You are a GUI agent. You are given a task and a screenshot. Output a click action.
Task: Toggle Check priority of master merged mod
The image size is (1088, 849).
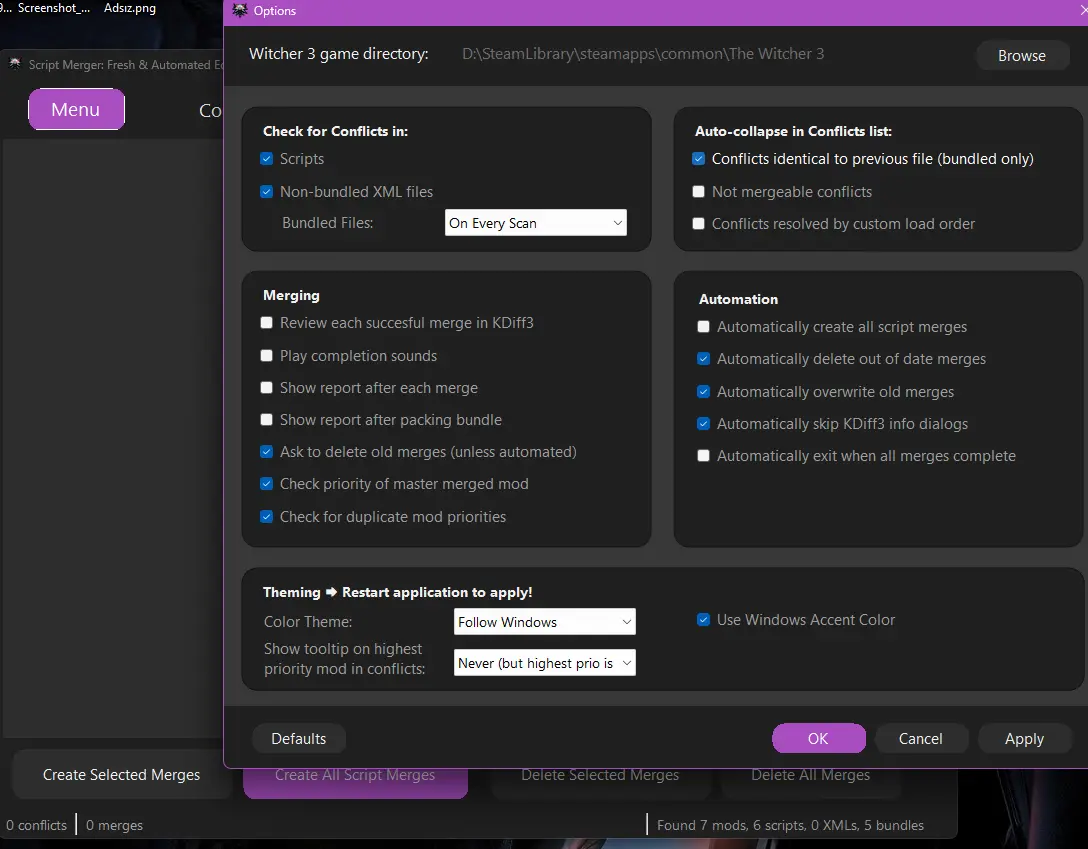click(266, 483)
